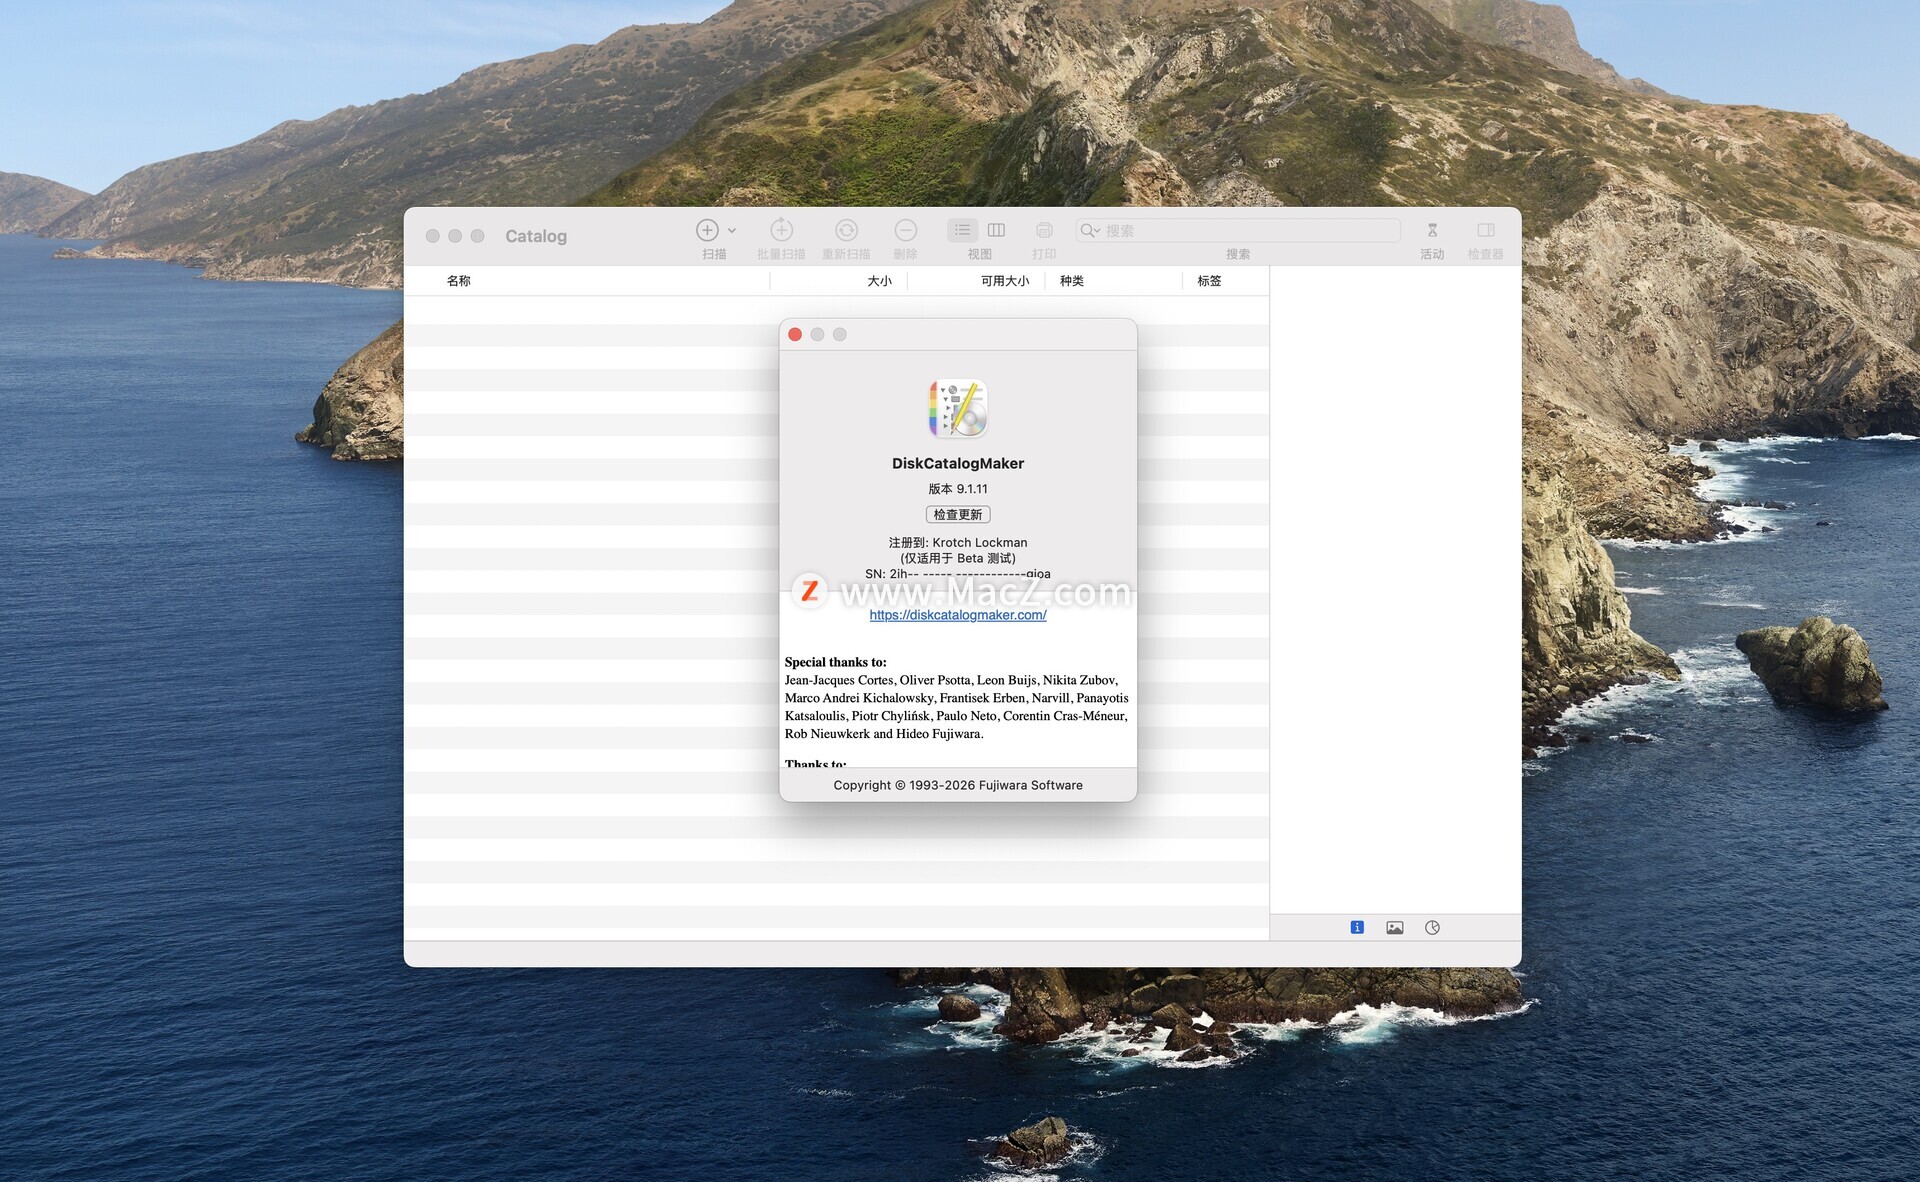Click the Delete (删除) minus icon
1920x1182 pixels.
pyautogui.click(x=905, y=230)
